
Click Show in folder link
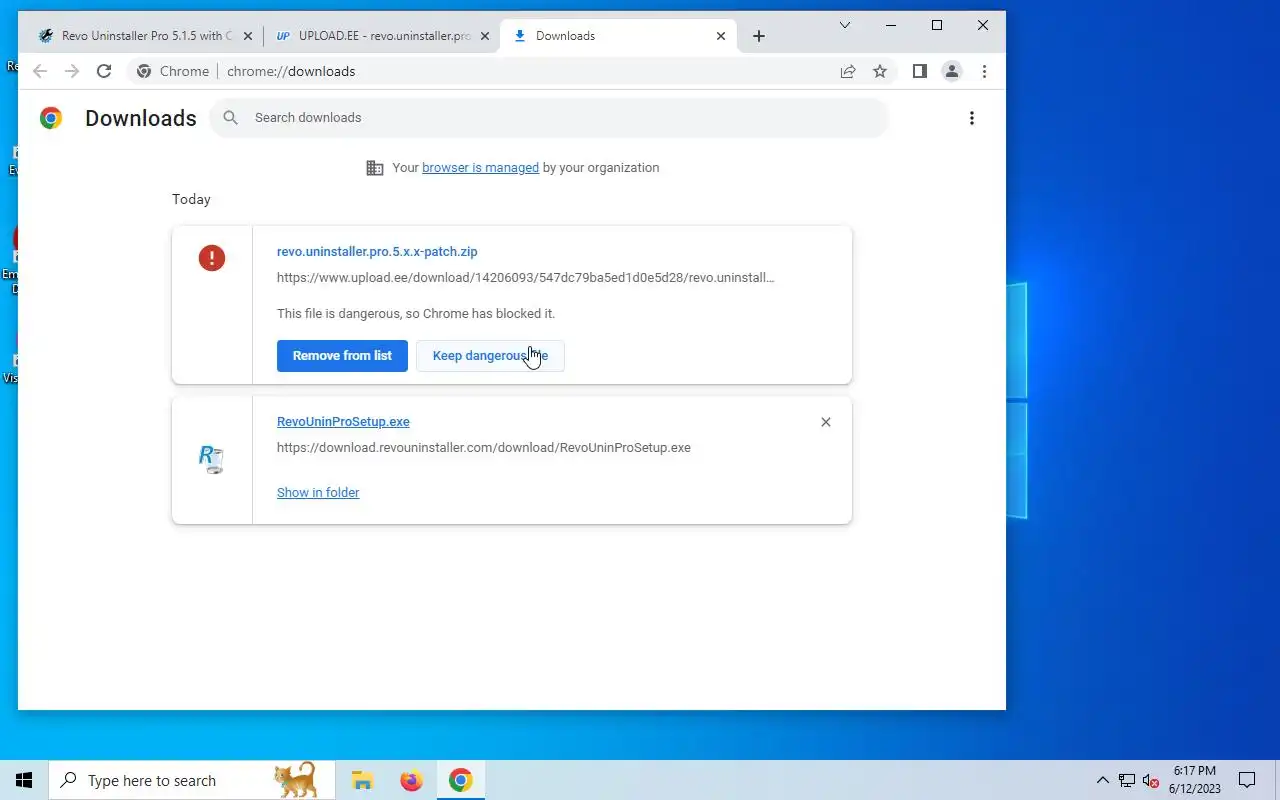pos(318,492)
